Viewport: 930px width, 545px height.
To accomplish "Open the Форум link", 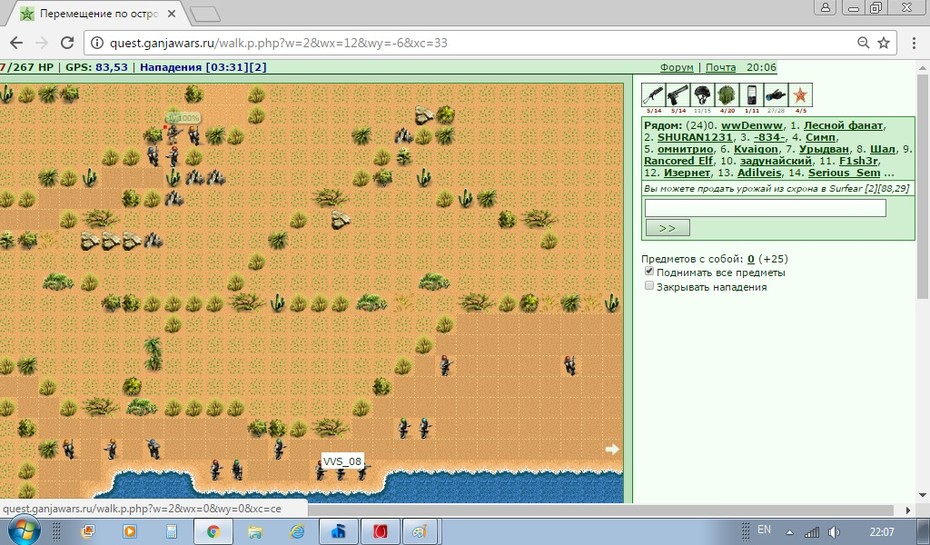I will pos(677,67).
